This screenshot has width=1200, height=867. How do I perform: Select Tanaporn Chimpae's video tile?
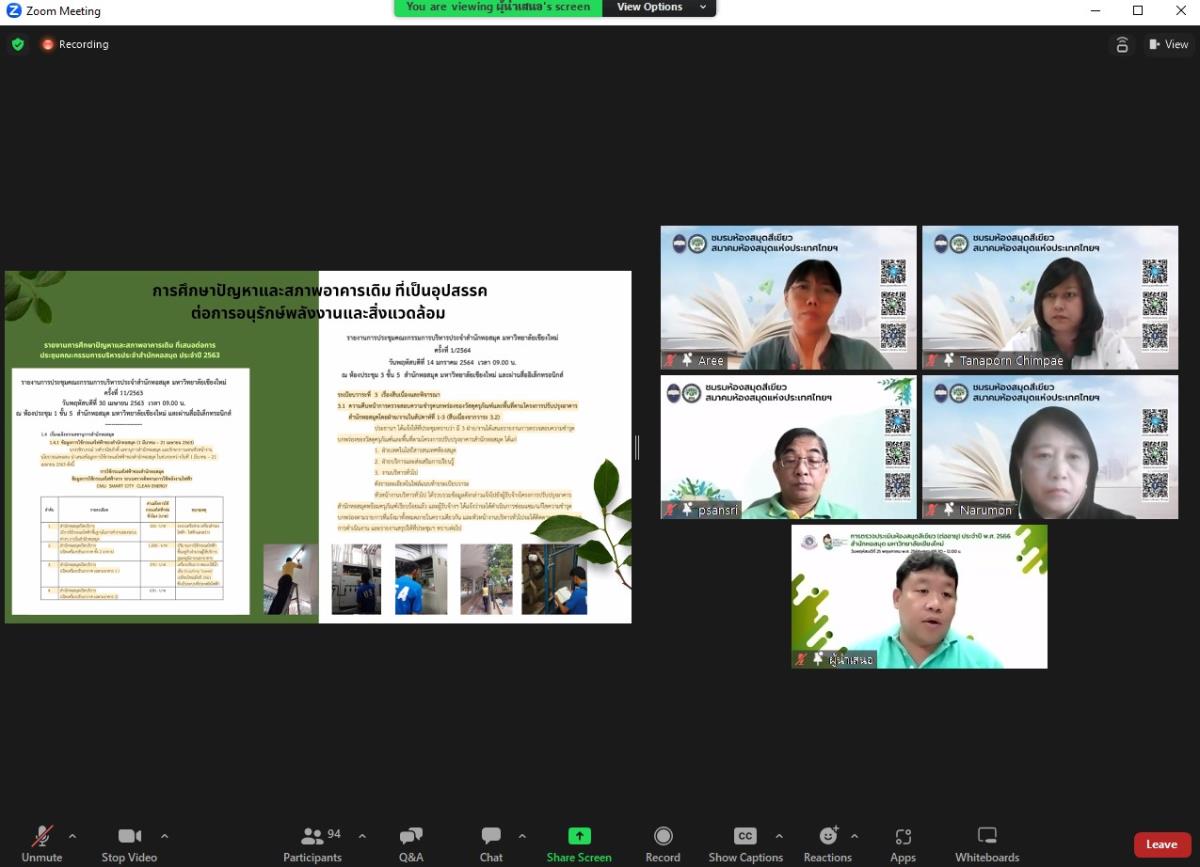pyautogui.click(x=1049, y=297)
